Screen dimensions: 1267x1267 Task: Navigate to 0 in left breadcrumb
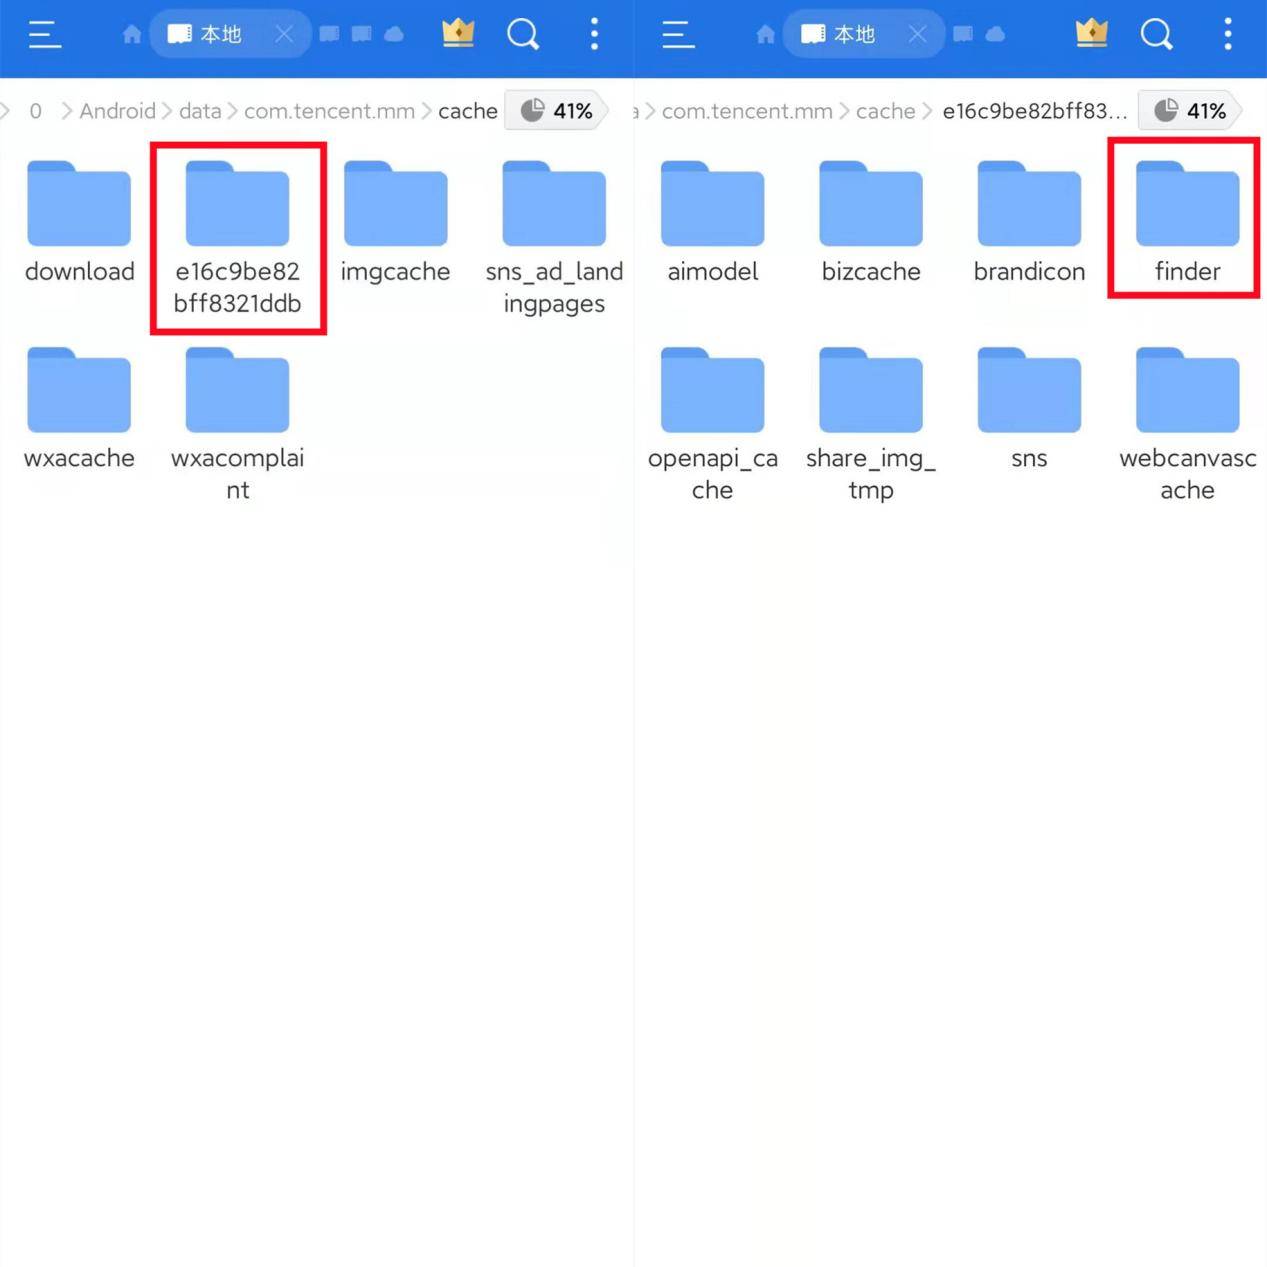(x=36, y=111)
